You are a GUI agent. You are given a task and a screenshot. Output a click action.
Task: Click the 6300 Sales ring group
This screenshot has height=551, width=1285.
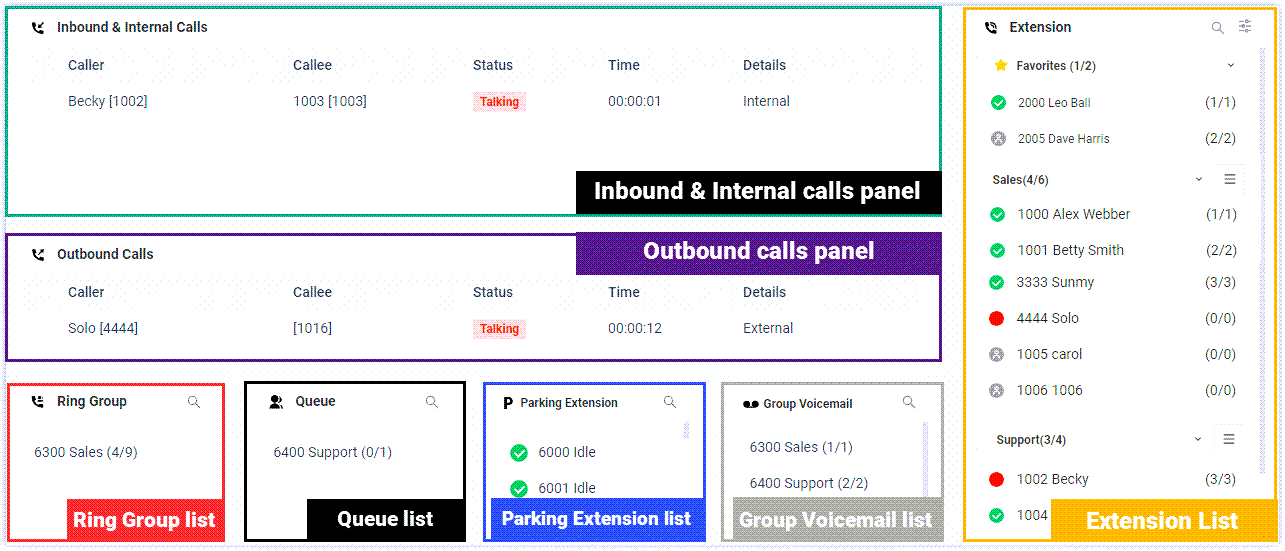coord(86,452)
